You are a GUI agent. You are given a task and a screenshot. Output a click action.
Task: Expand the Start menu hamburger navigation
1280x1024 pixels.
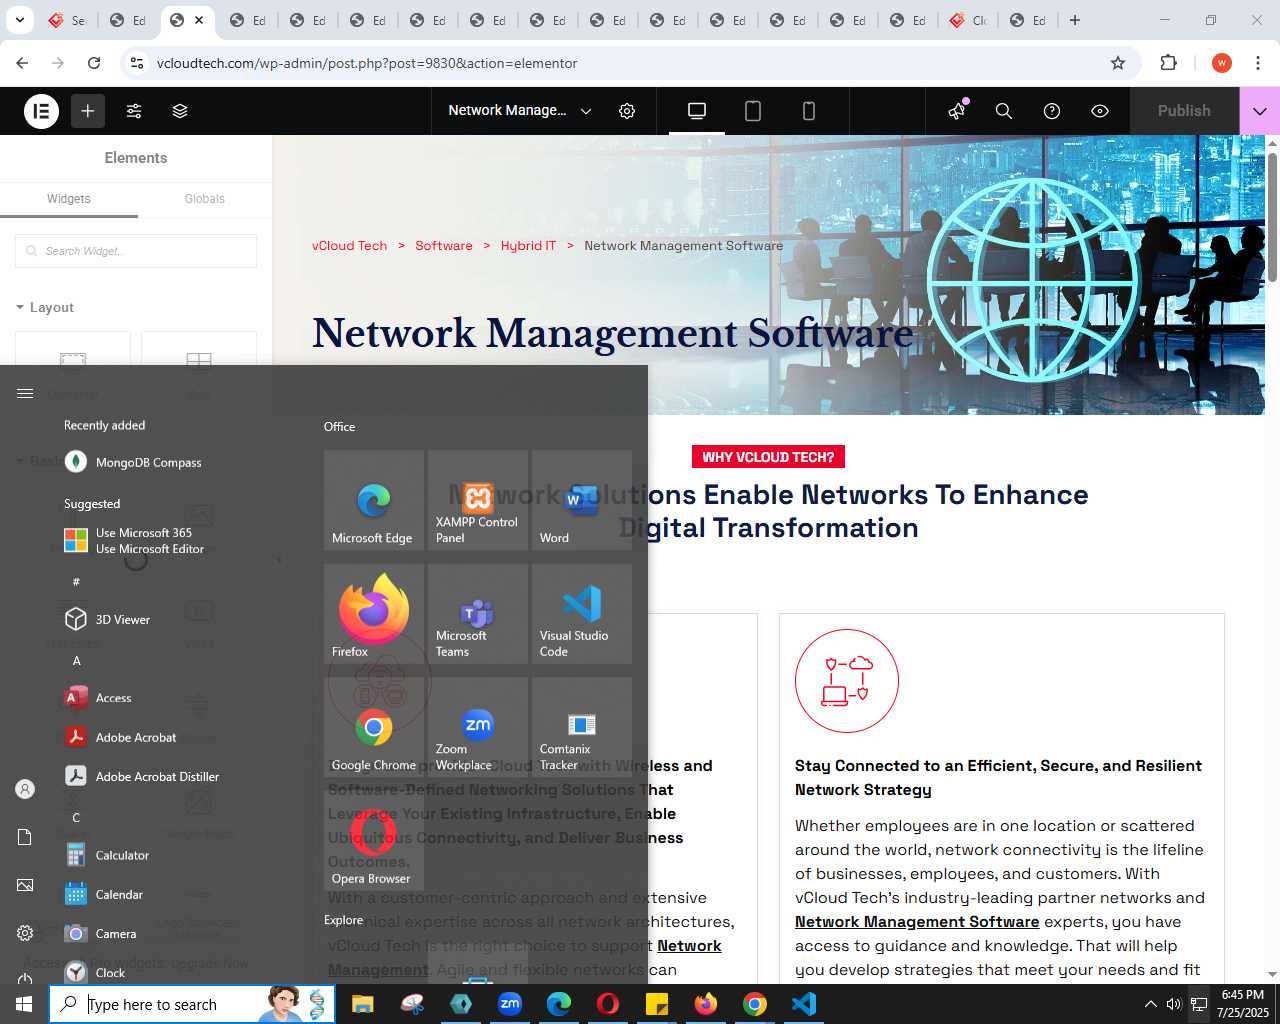pos(25,393)
